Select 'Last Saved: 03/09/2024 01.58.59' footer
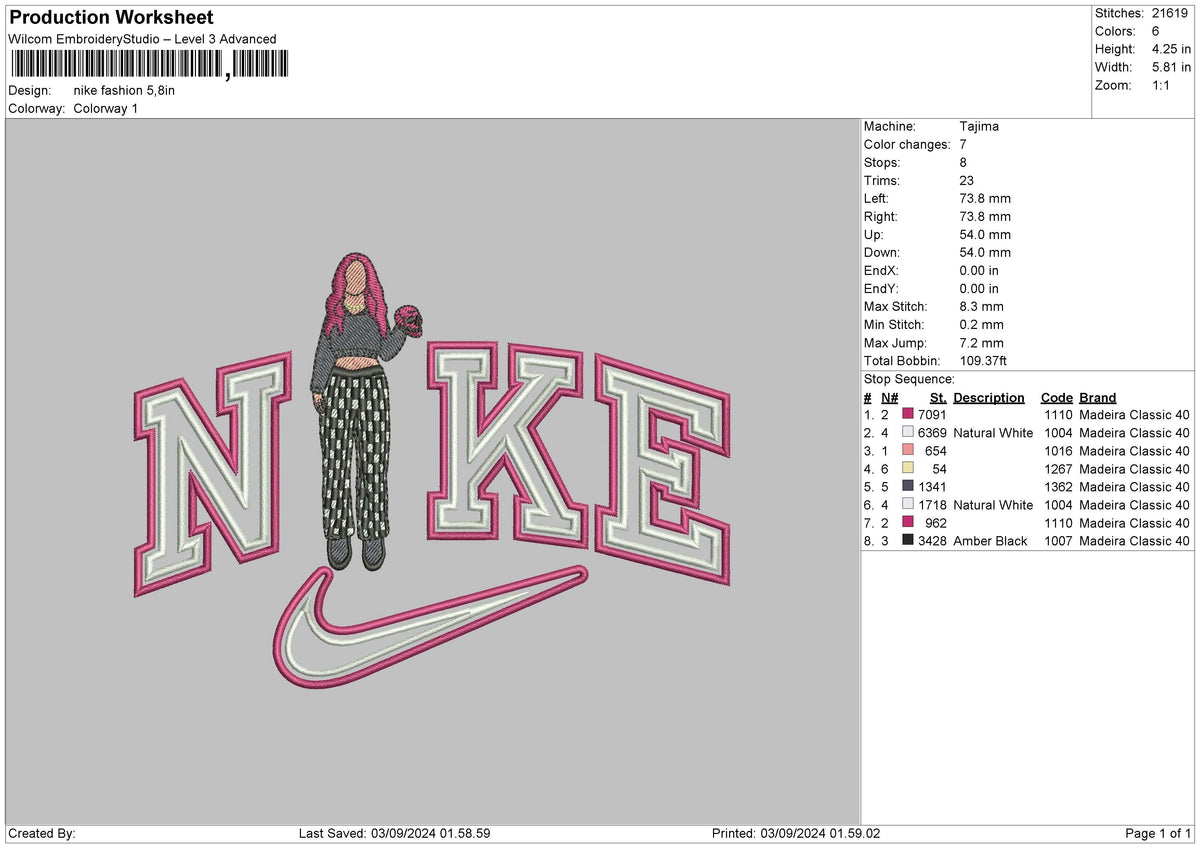 (x=395, y=834)
